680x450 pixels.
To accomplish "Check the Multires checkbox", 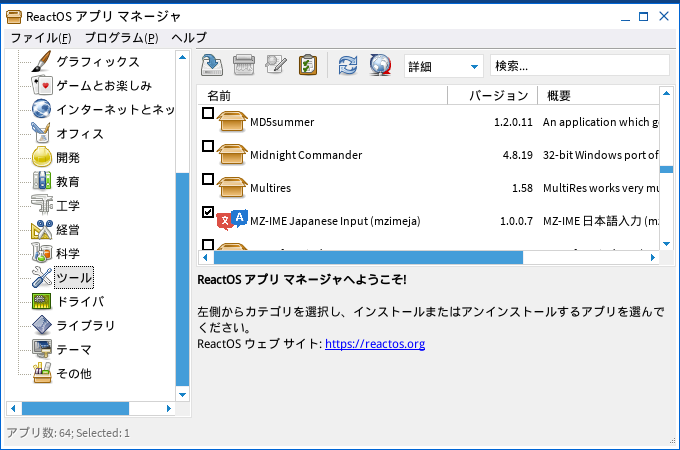I will coord(208,179).
